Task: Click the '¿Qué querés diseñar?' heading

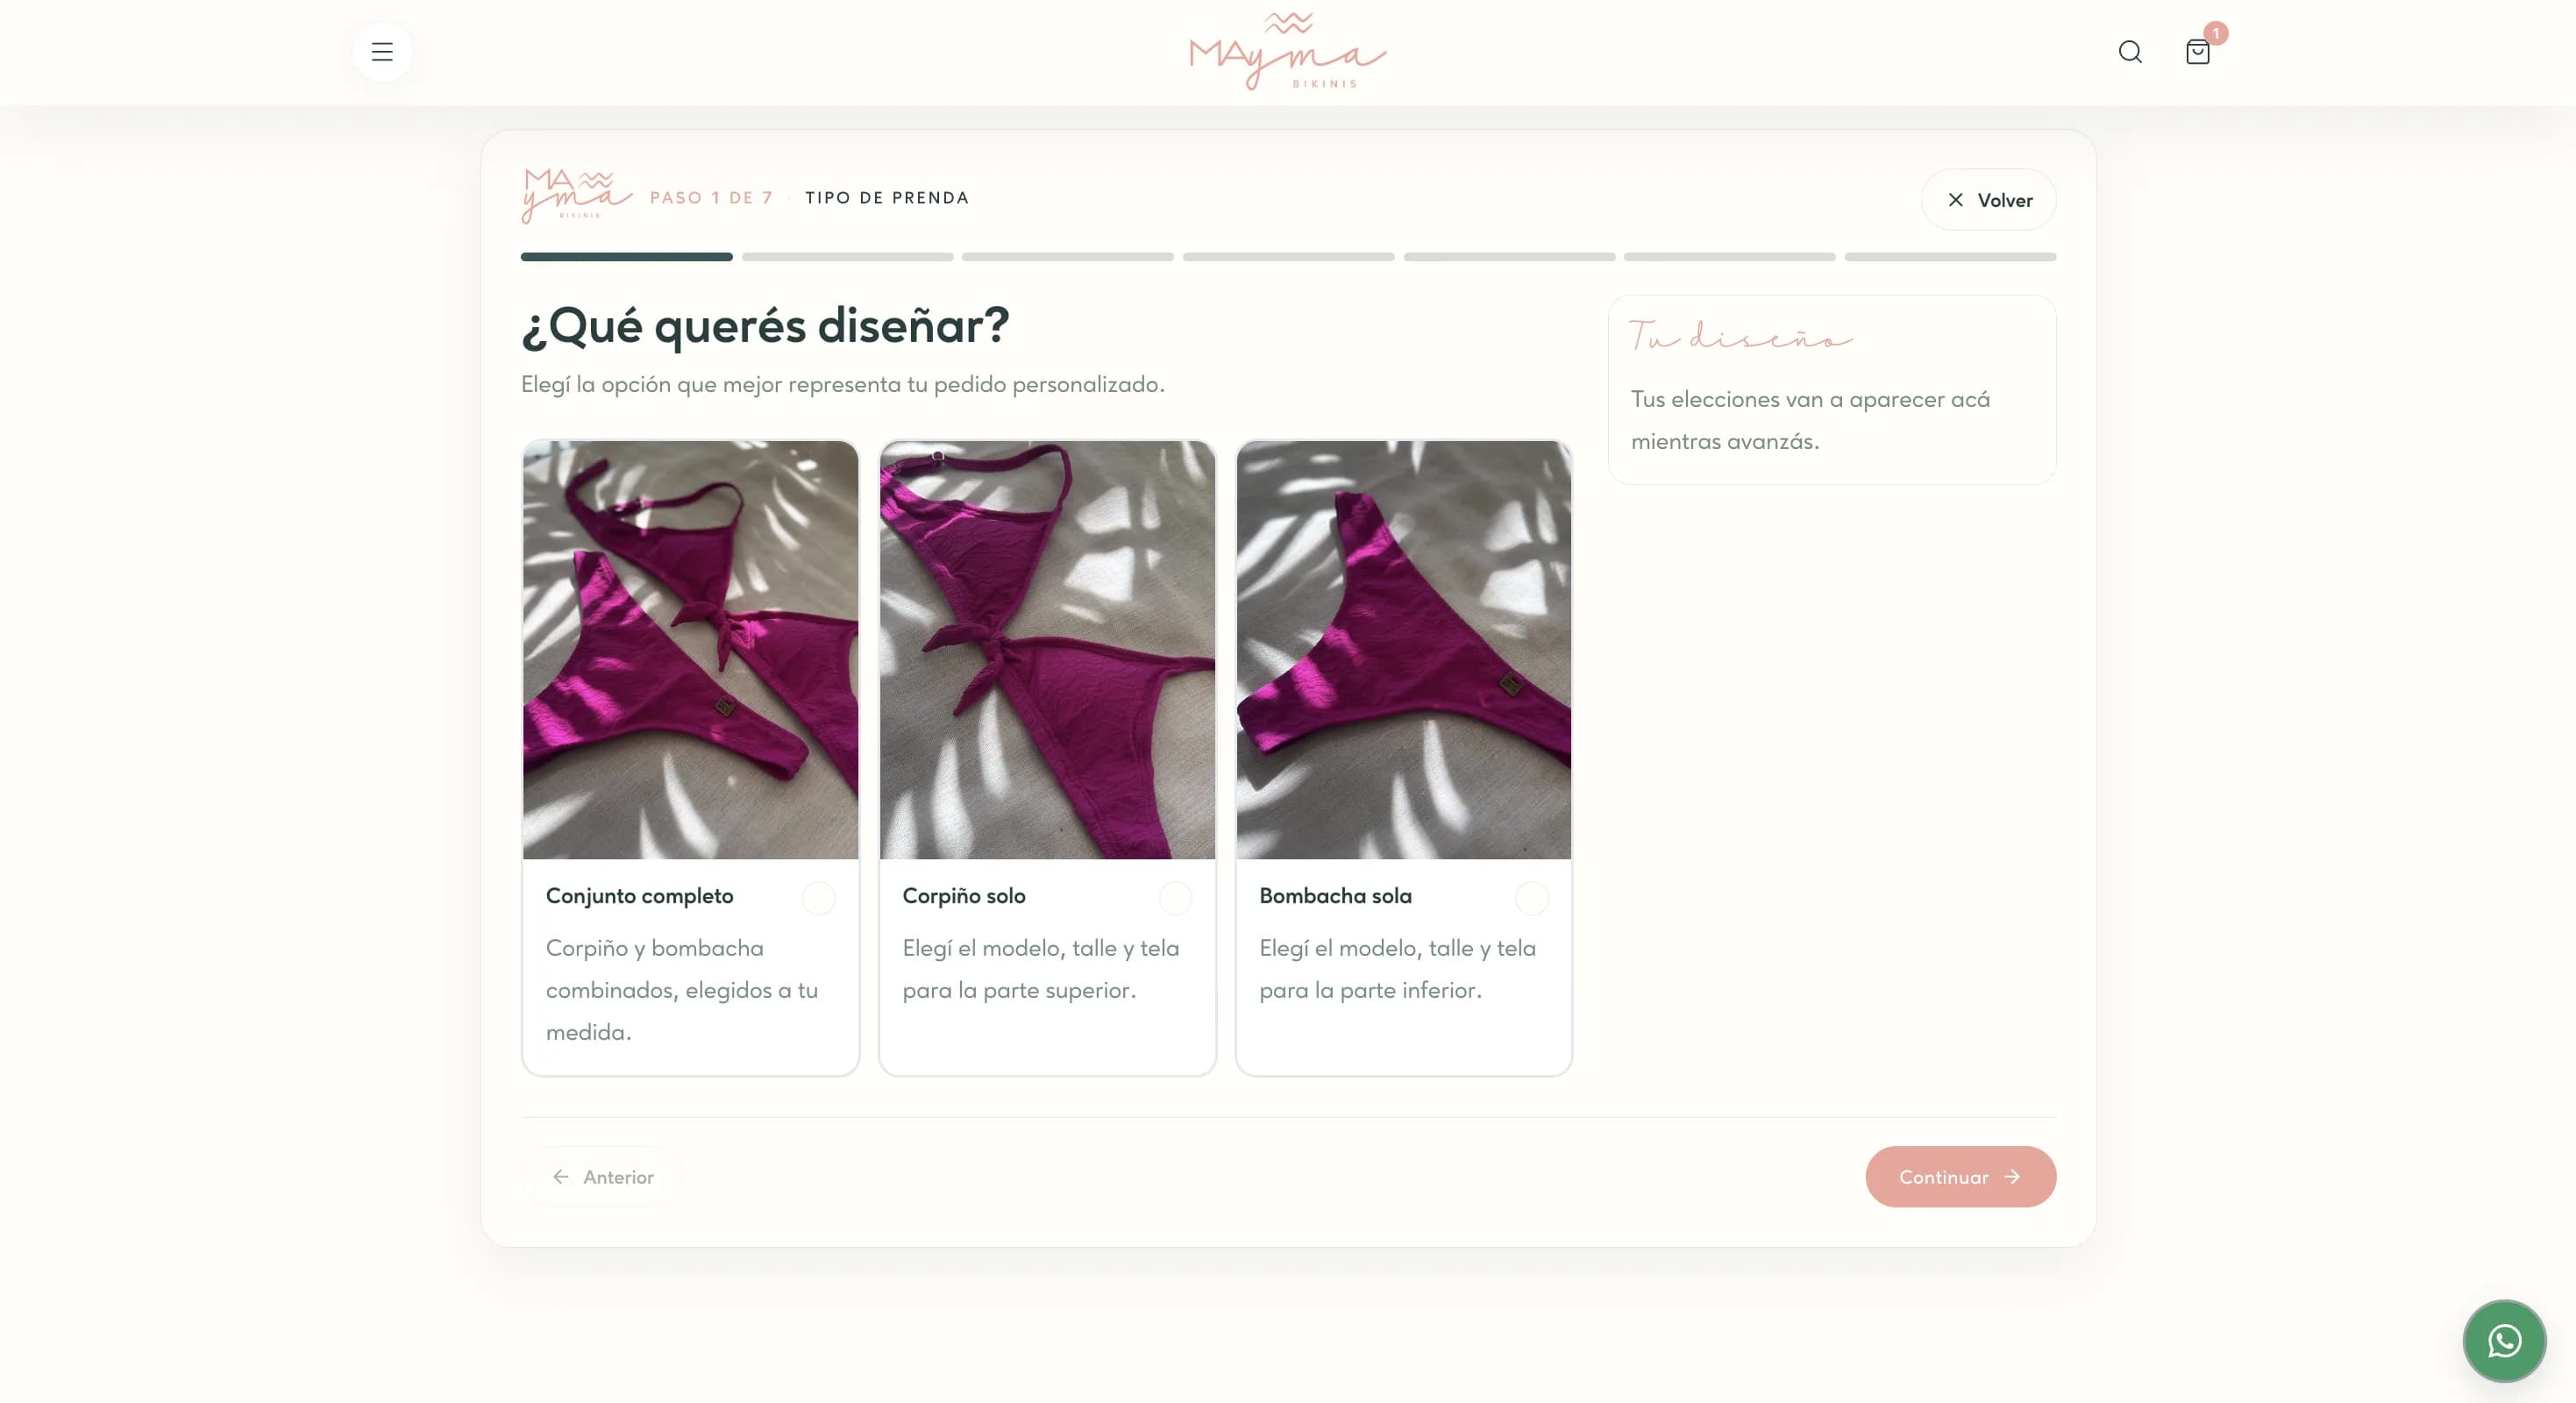Action: pos(765,326)
